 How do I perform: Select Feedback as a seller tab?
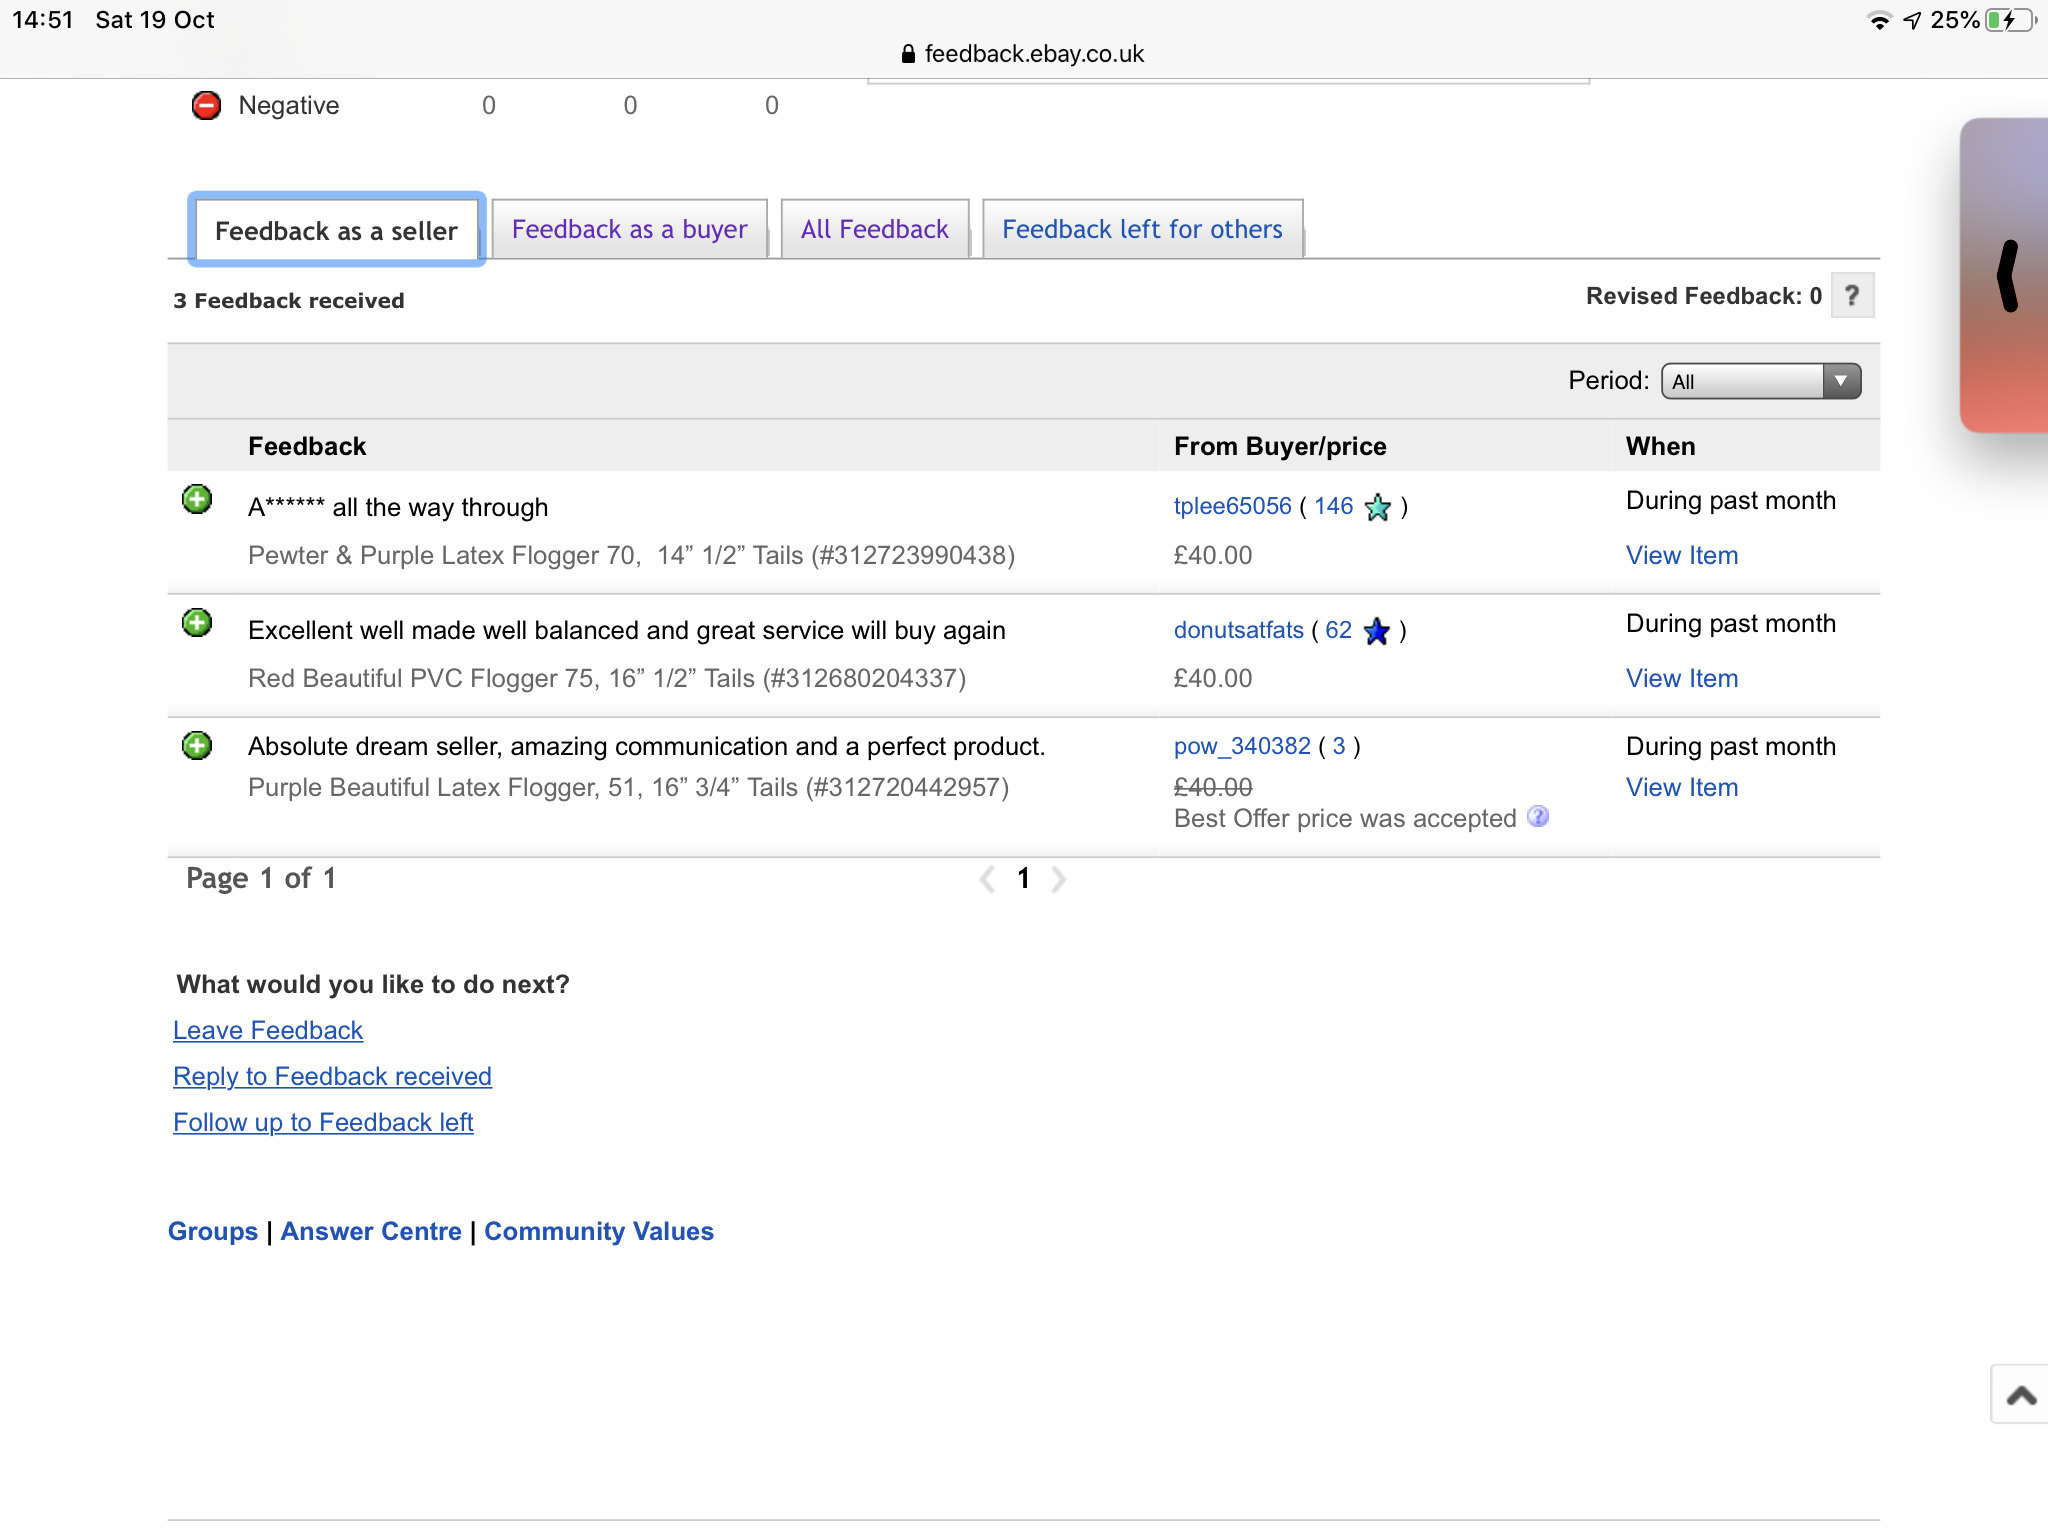click(336, 230)
